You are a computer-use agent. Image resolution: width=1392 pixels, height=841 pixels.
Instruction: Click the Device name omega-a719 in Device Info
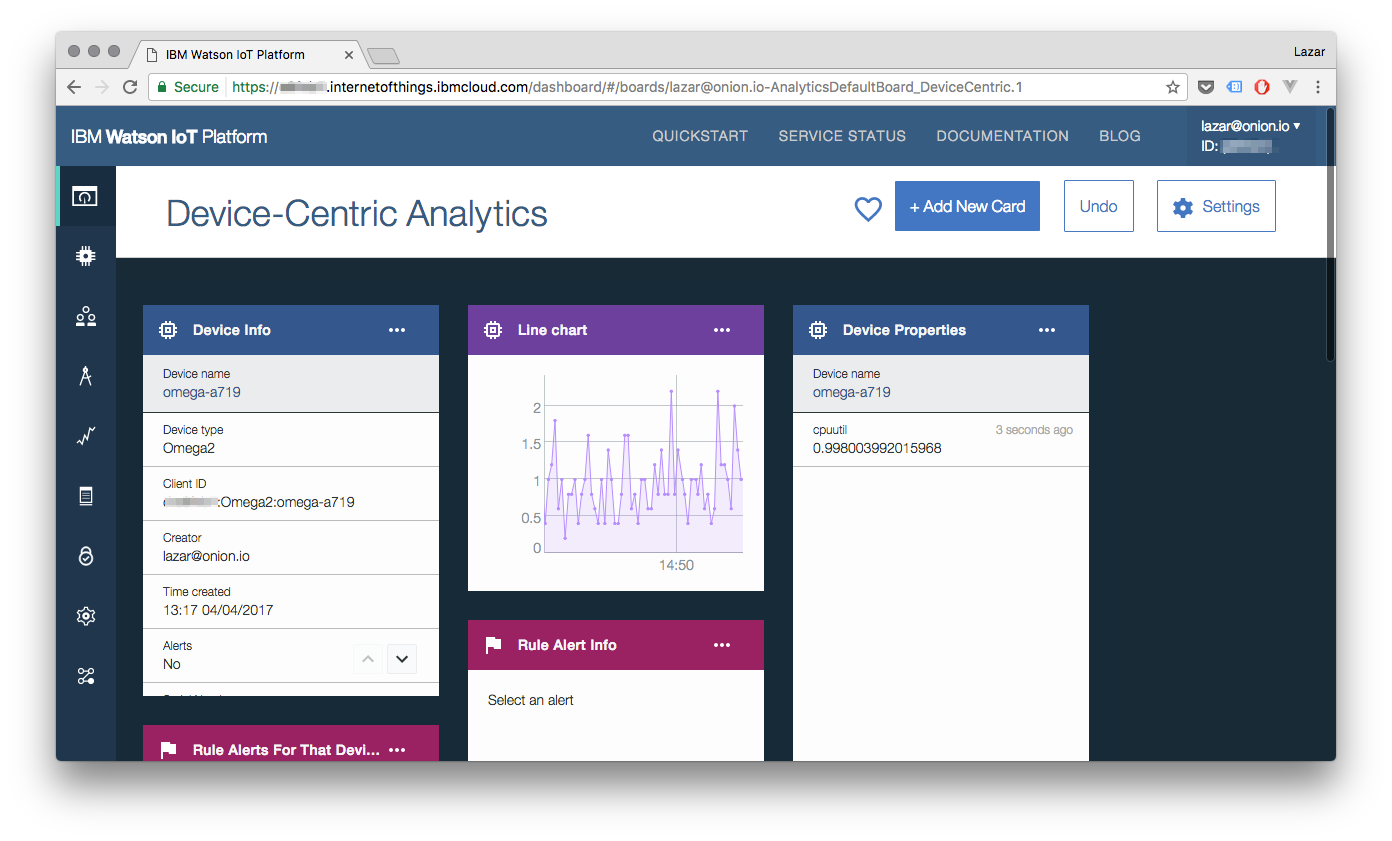point(291,383)
